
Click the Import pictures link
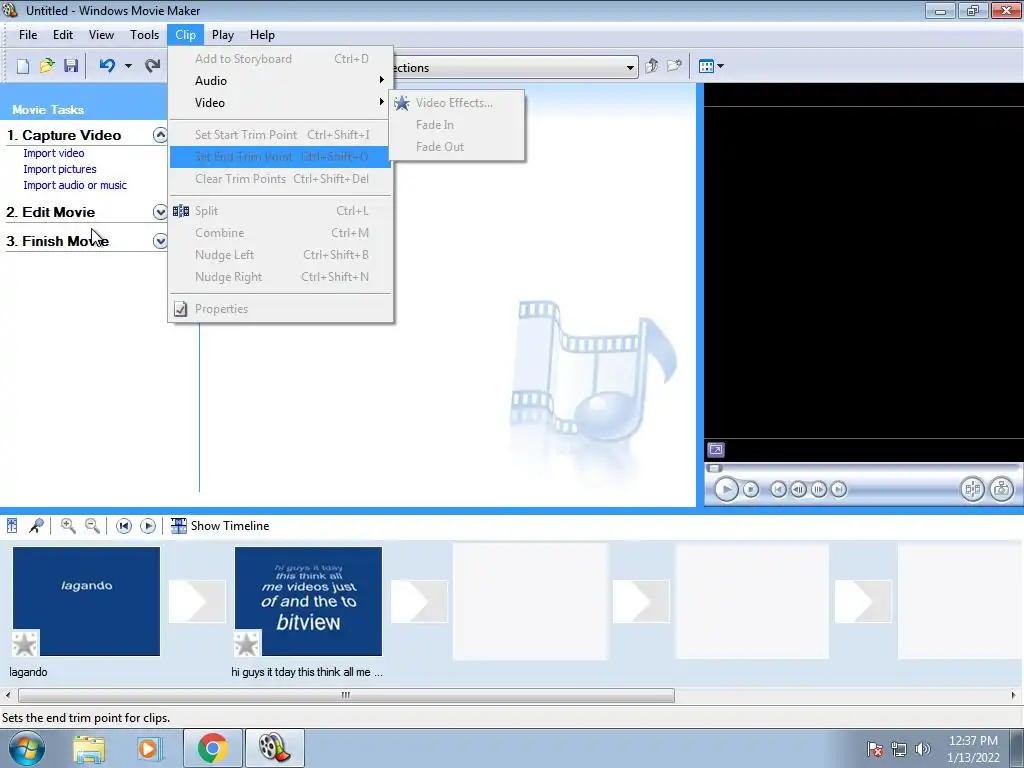click(x=60, y=169)
